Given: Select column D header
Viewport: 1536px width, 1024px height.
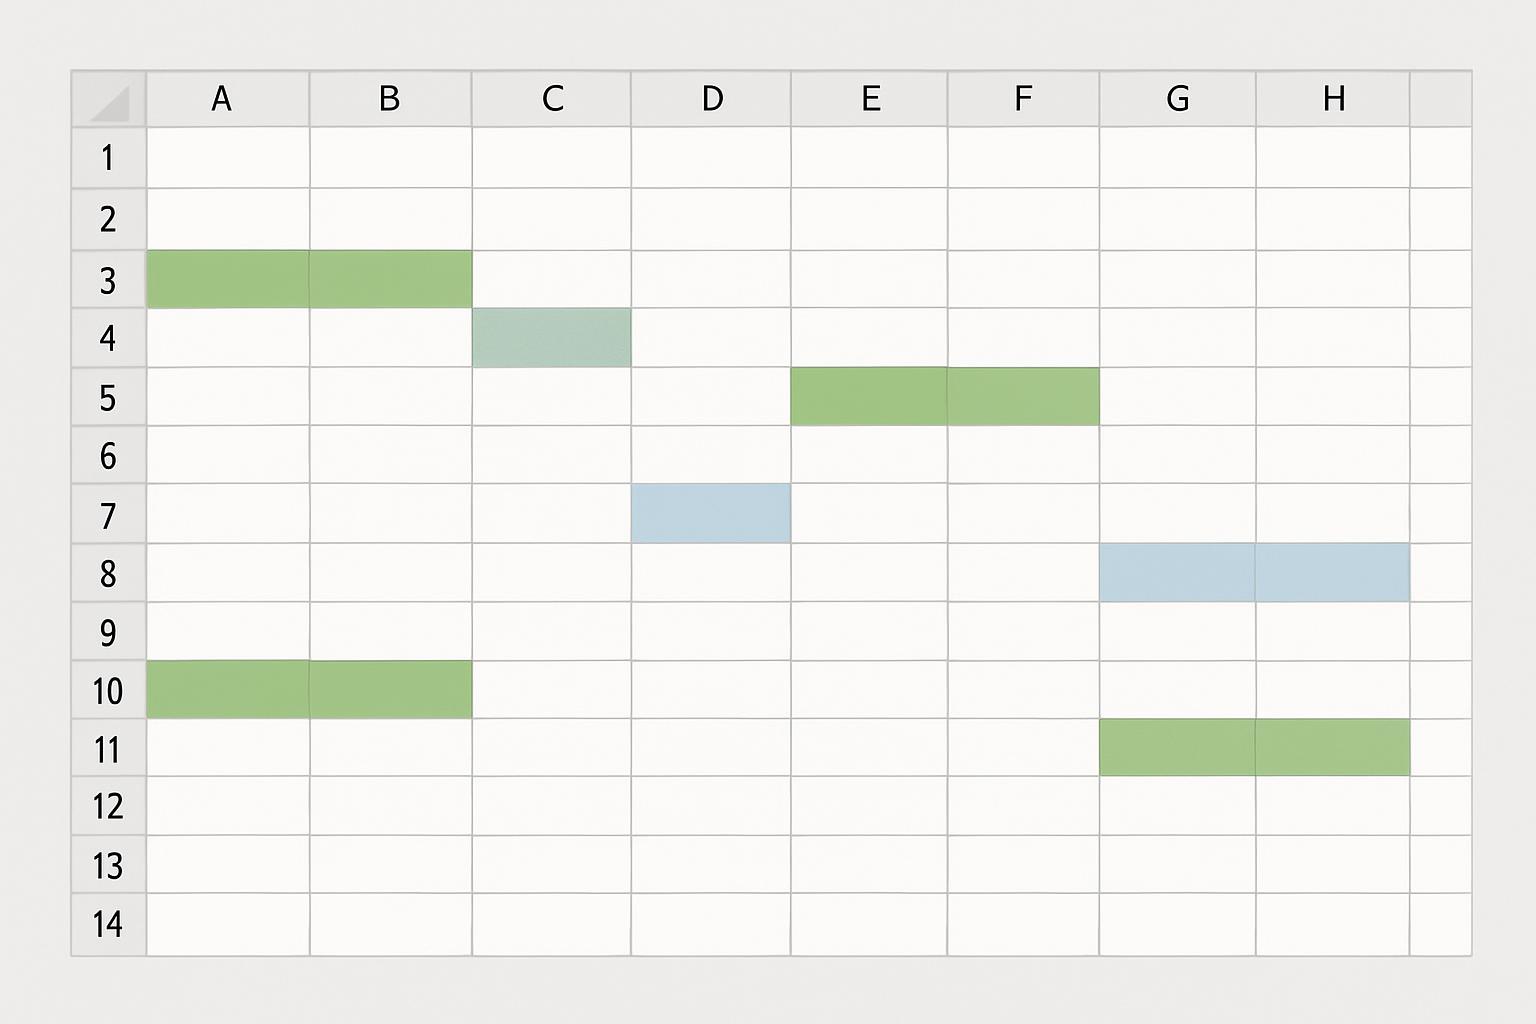Looking at the screenshot, I should tap(711, 99).
